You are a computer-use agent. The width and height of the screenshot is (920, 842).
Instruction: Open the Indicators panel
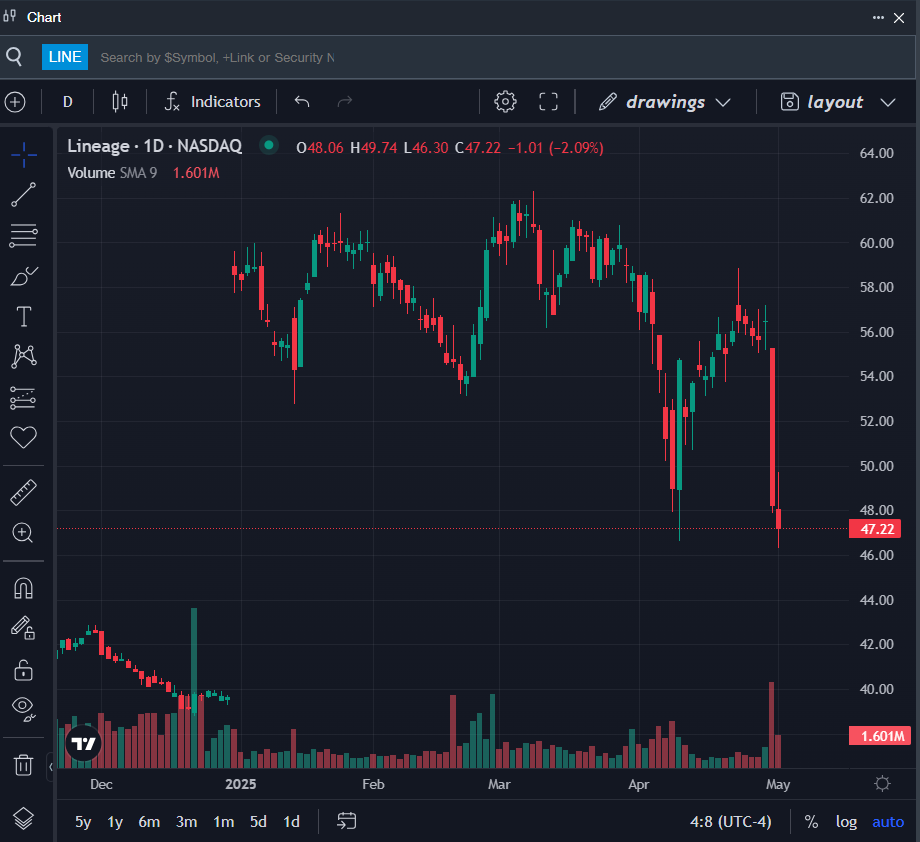[x=213, y=102]
